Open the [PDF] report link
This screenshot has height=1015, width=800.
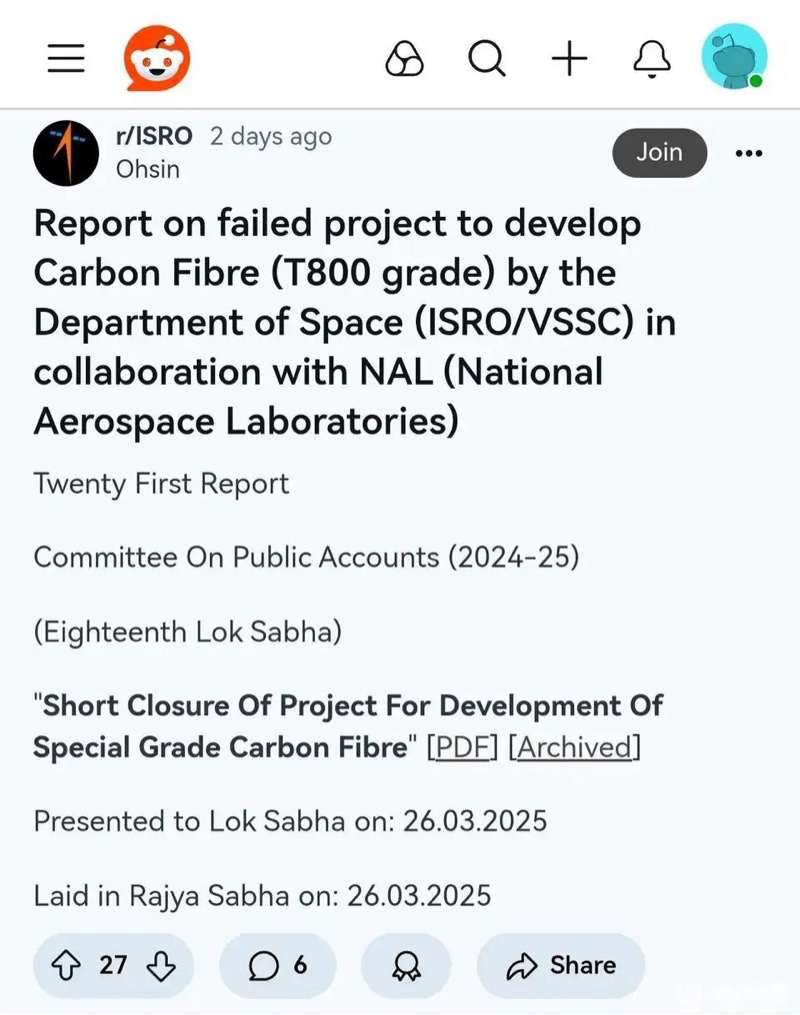point(462,748)
